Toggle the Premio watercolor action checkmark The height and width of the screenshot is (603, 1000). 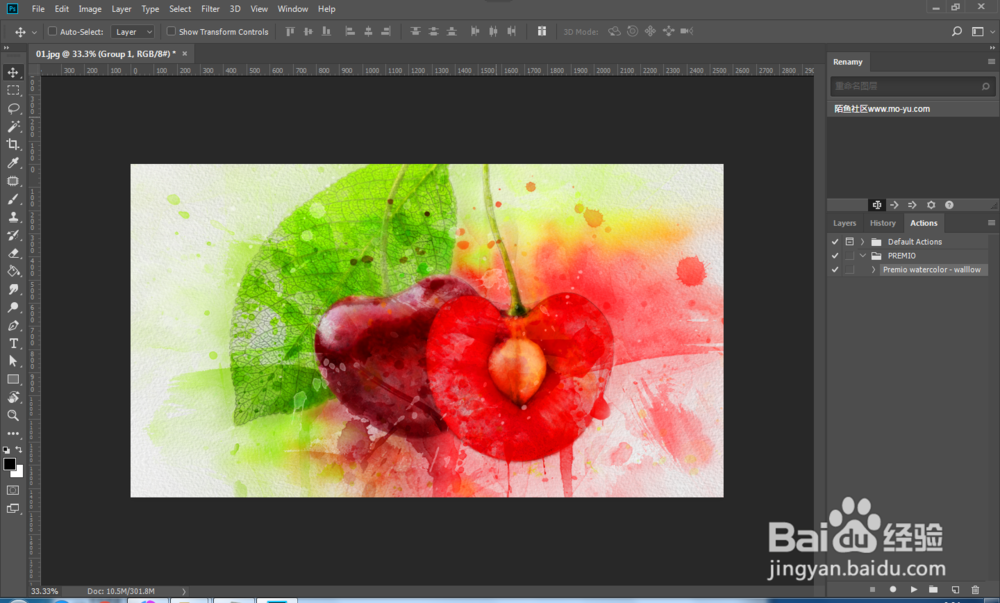click(835, 270)
